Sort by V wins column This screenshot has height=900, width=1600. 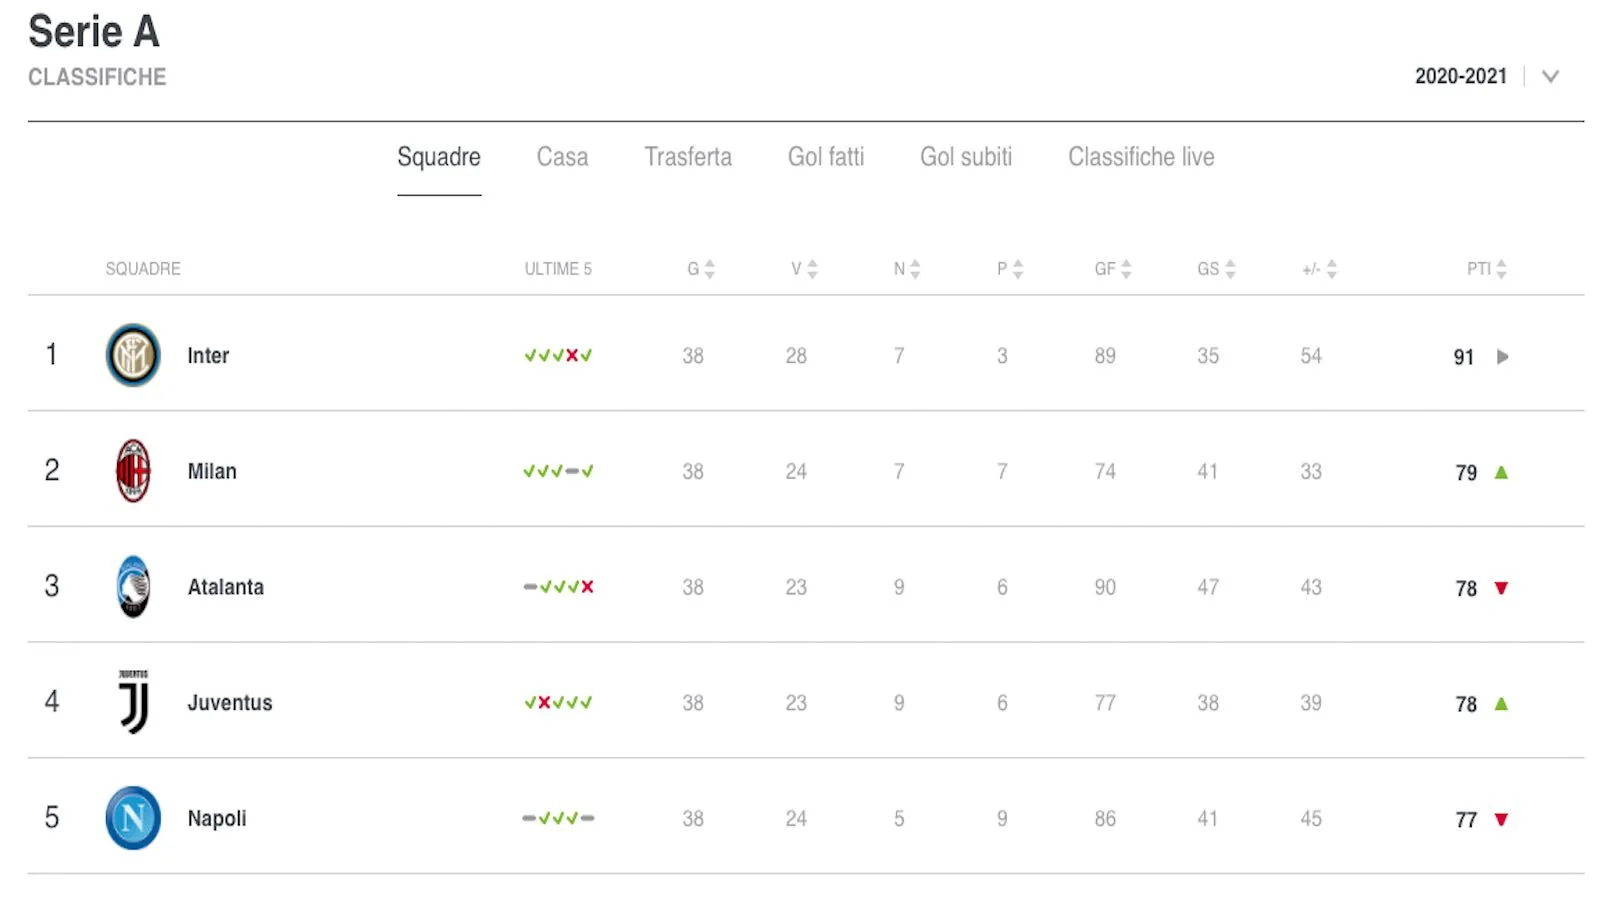[x=812, y=269]
